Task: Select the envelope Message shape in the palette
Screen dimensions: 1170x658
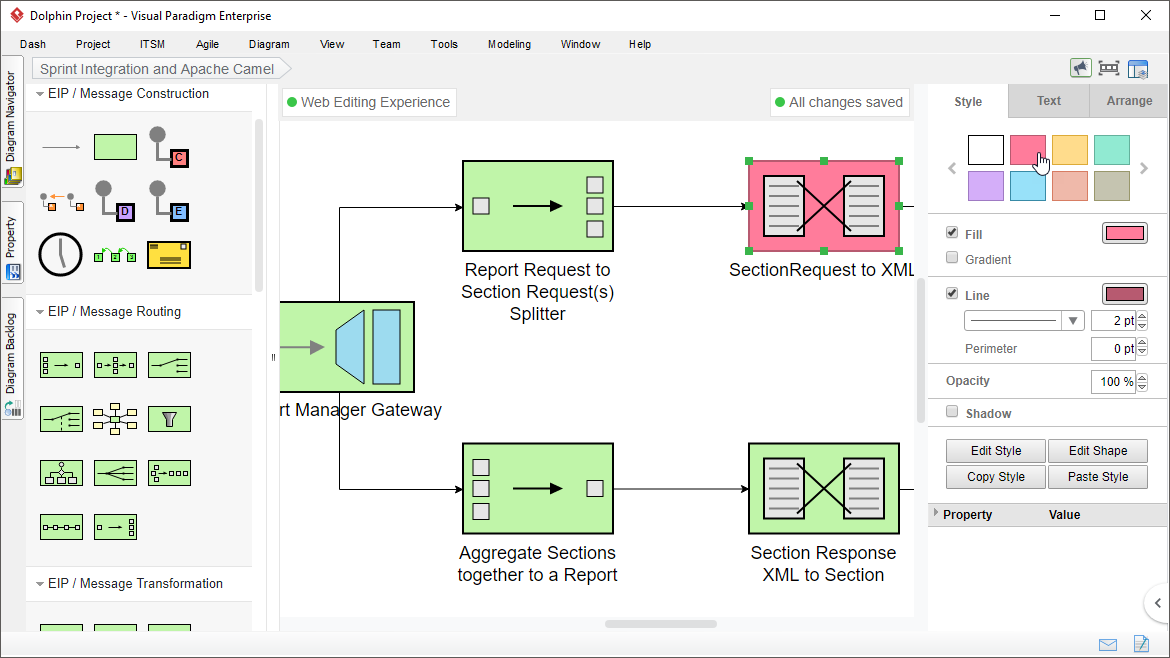Action: (x=169, y=254)
